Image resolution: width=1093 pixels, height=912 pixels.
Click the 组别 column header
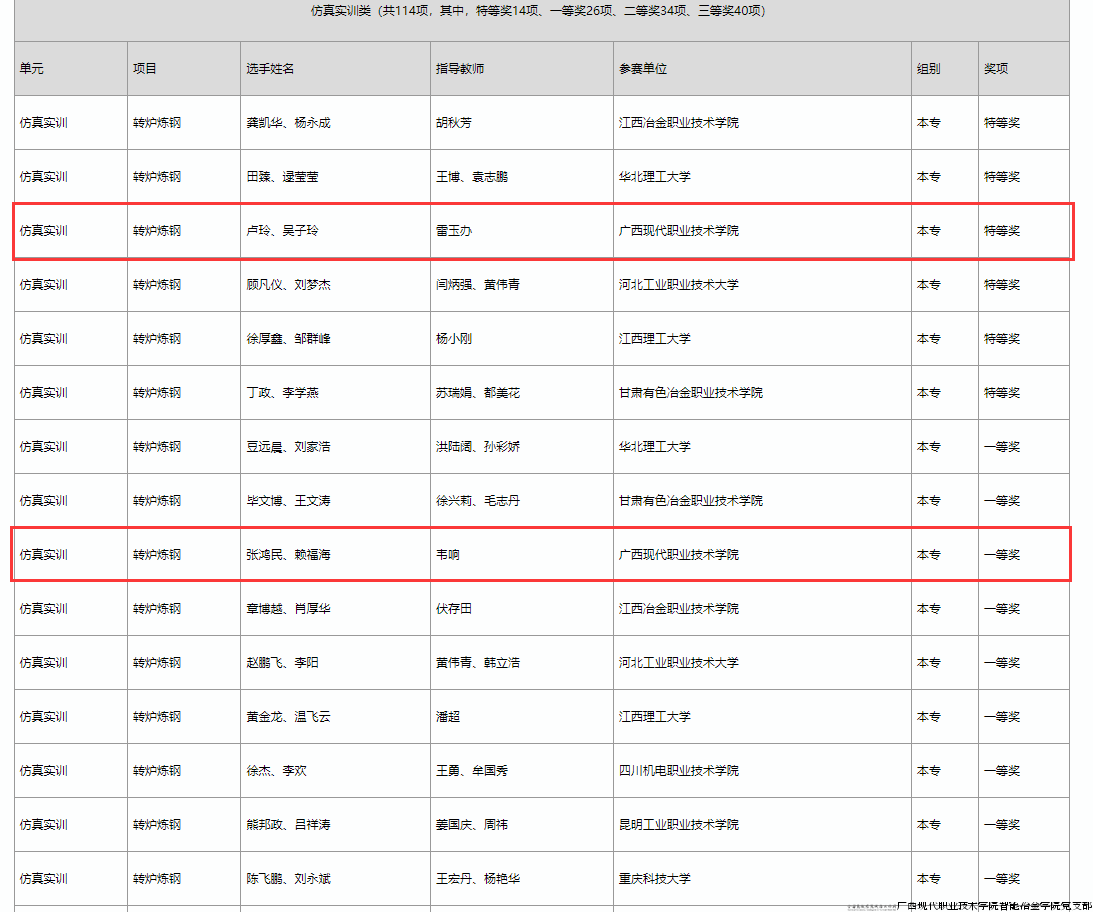(x=929, y=69)
